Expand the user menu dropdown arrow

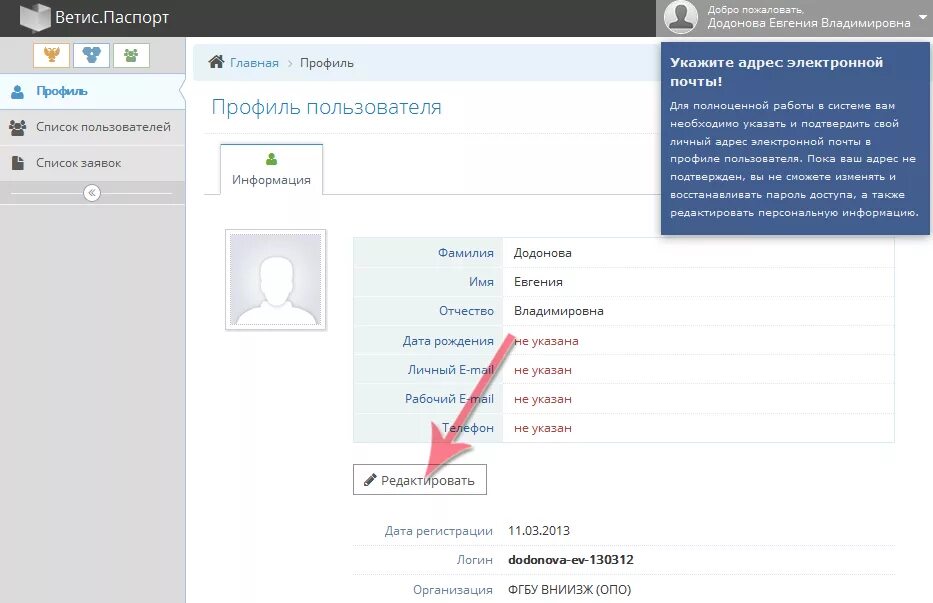pos(923,17)
